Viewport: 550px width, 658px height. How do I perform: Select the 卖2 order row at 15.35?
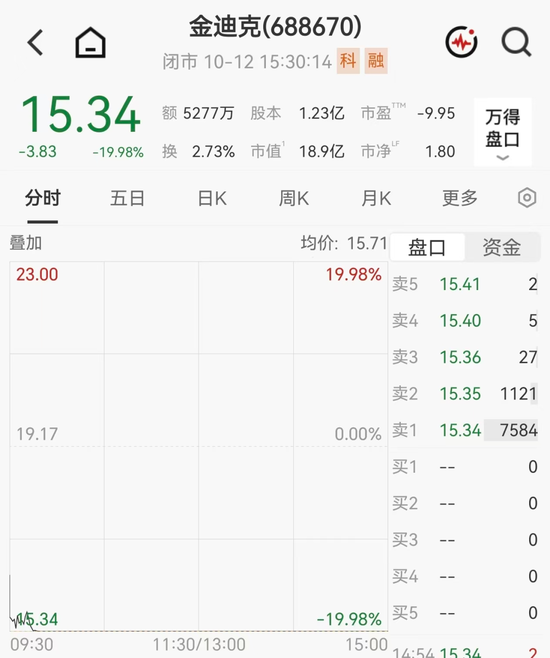465,394
